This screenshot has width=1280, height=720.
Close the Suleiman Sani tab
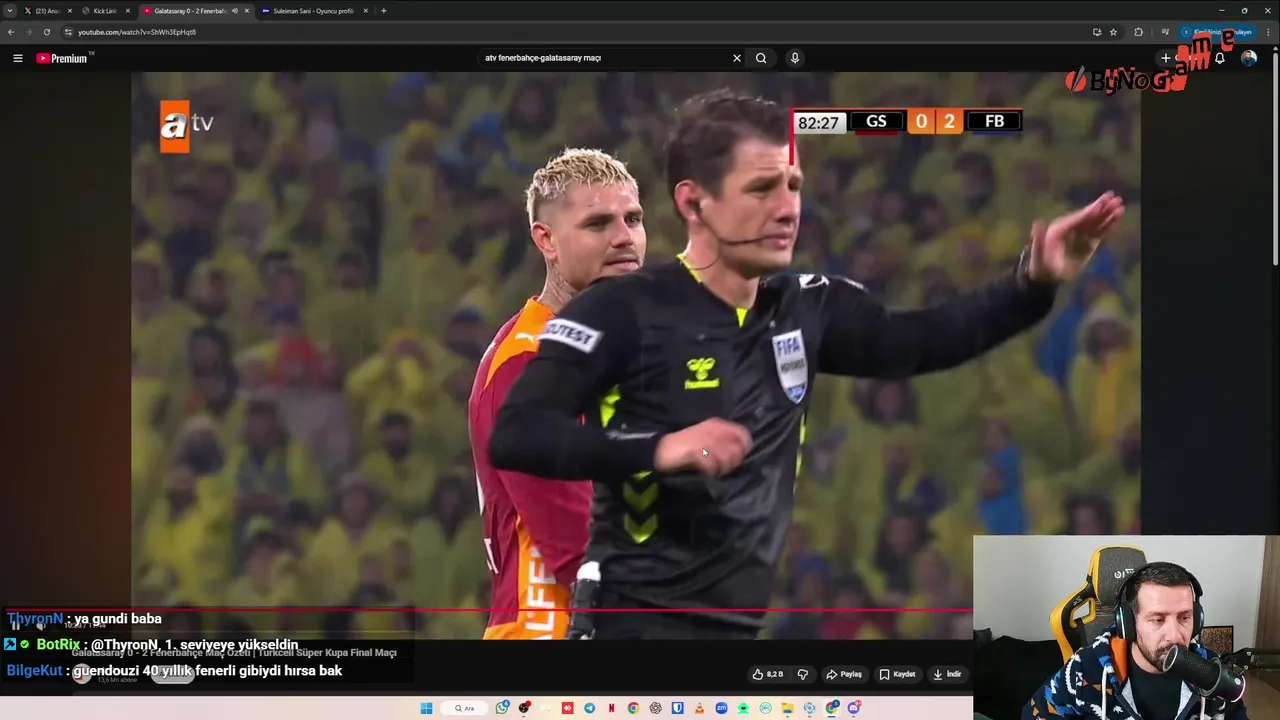(366, 11)
